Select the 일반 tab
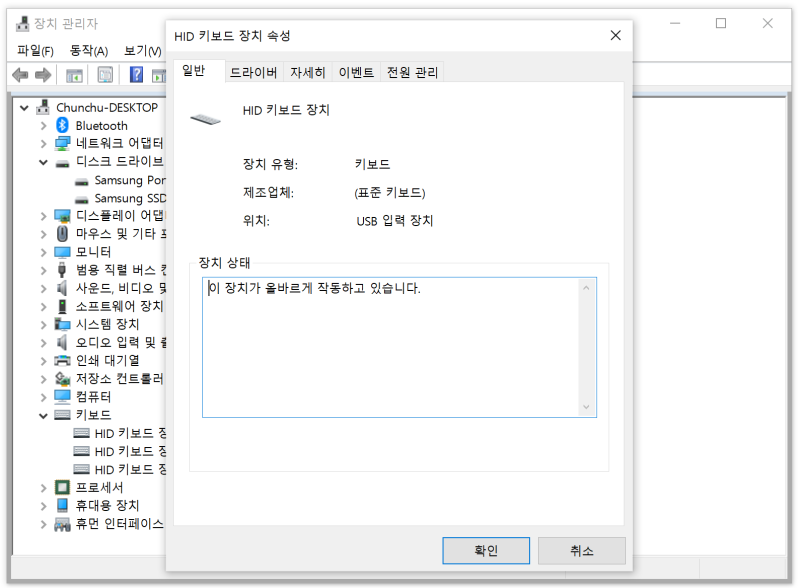Viewport: 800px width, 588px height. tap(194, 71)
